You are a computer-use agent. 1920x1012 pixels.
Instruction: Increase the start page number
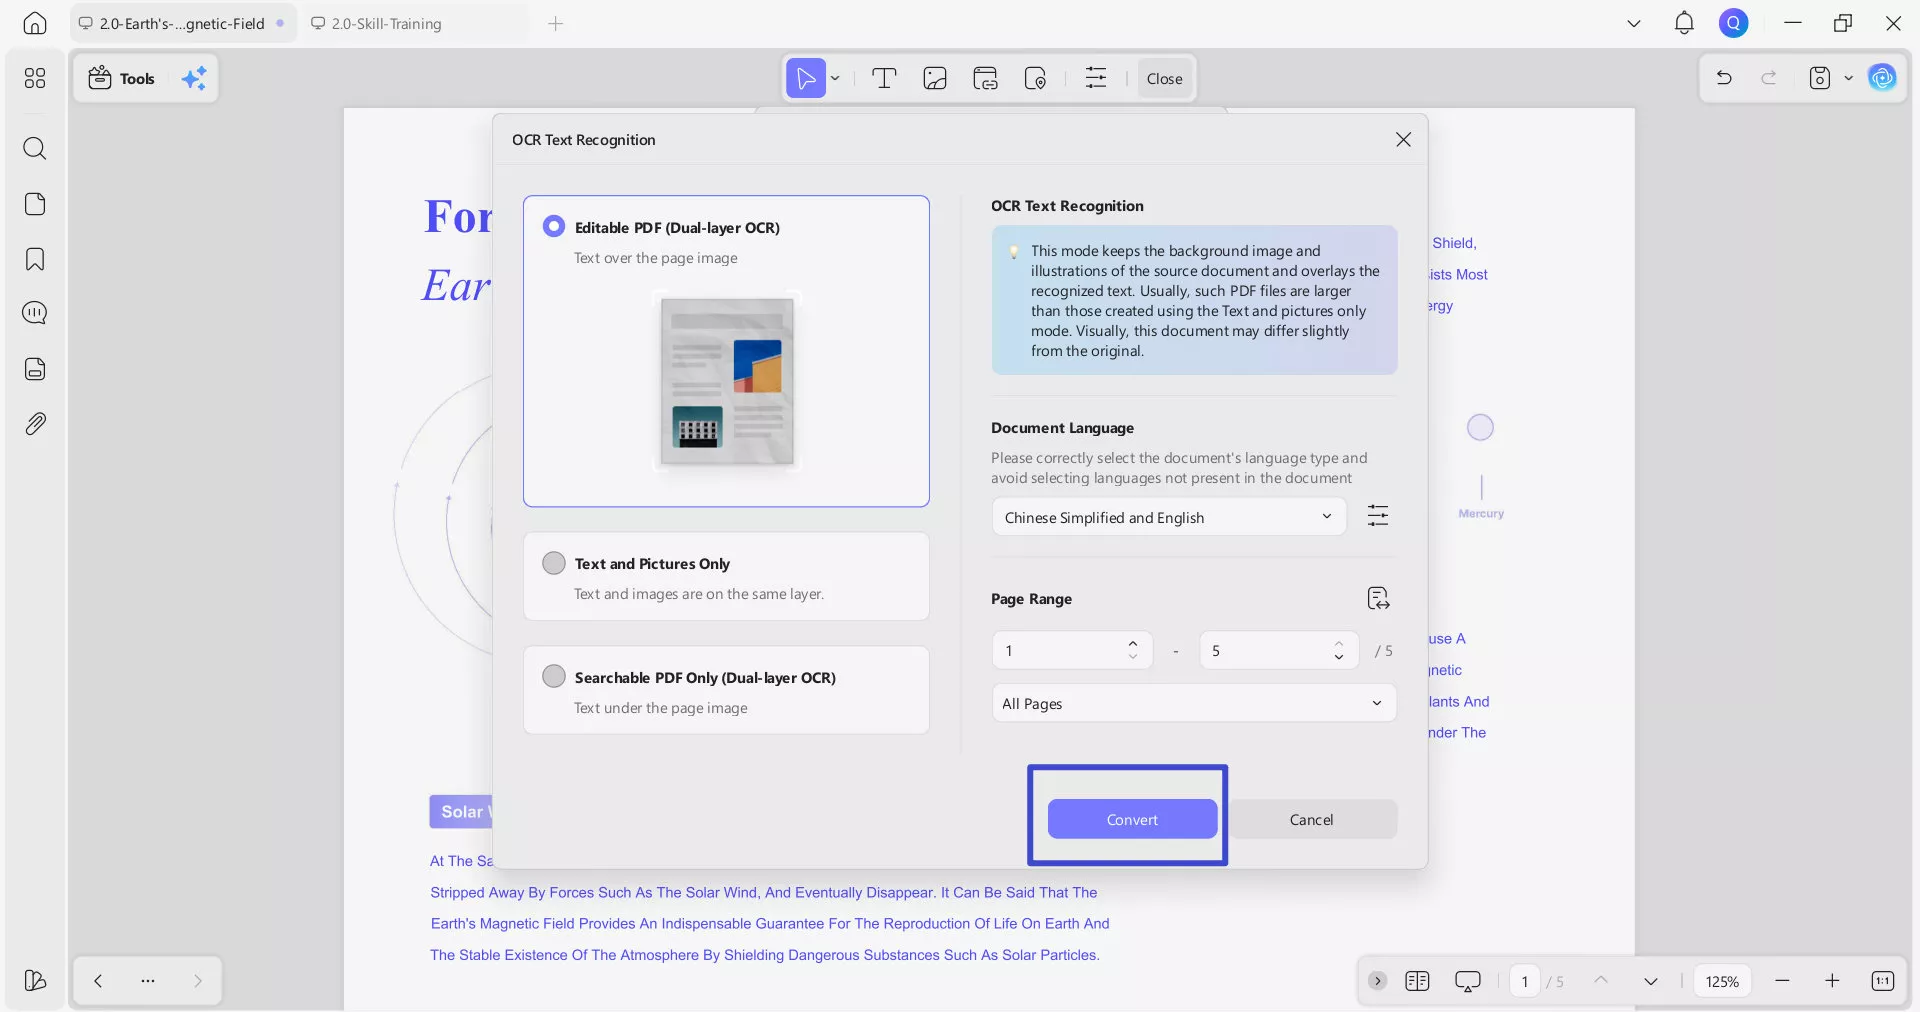(x=1133, y=644)
